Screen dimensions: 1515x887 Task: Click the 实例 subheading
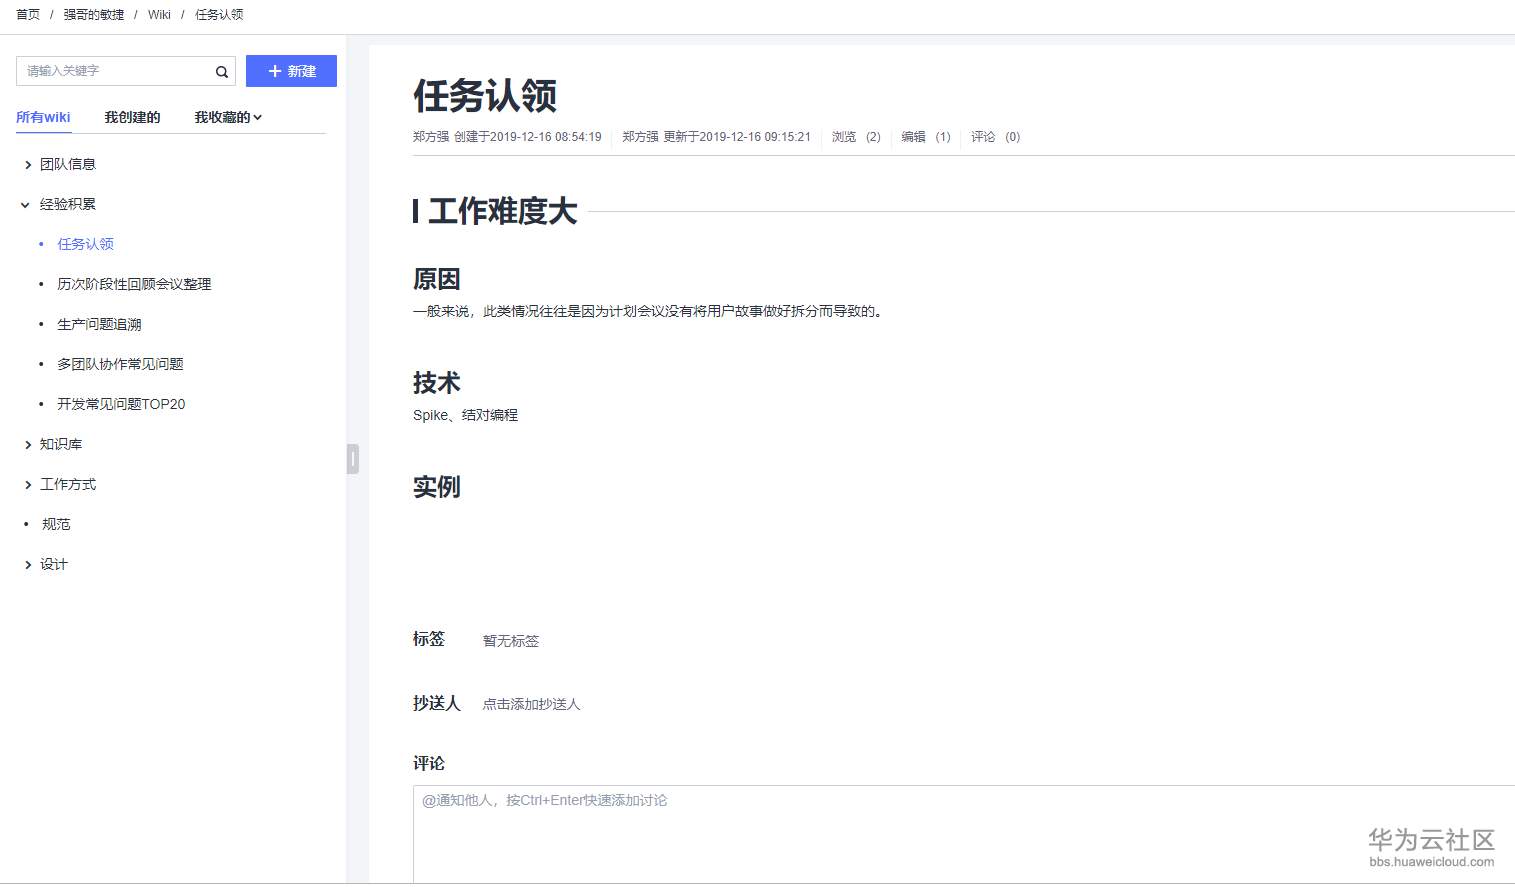(x=437, y=487)
